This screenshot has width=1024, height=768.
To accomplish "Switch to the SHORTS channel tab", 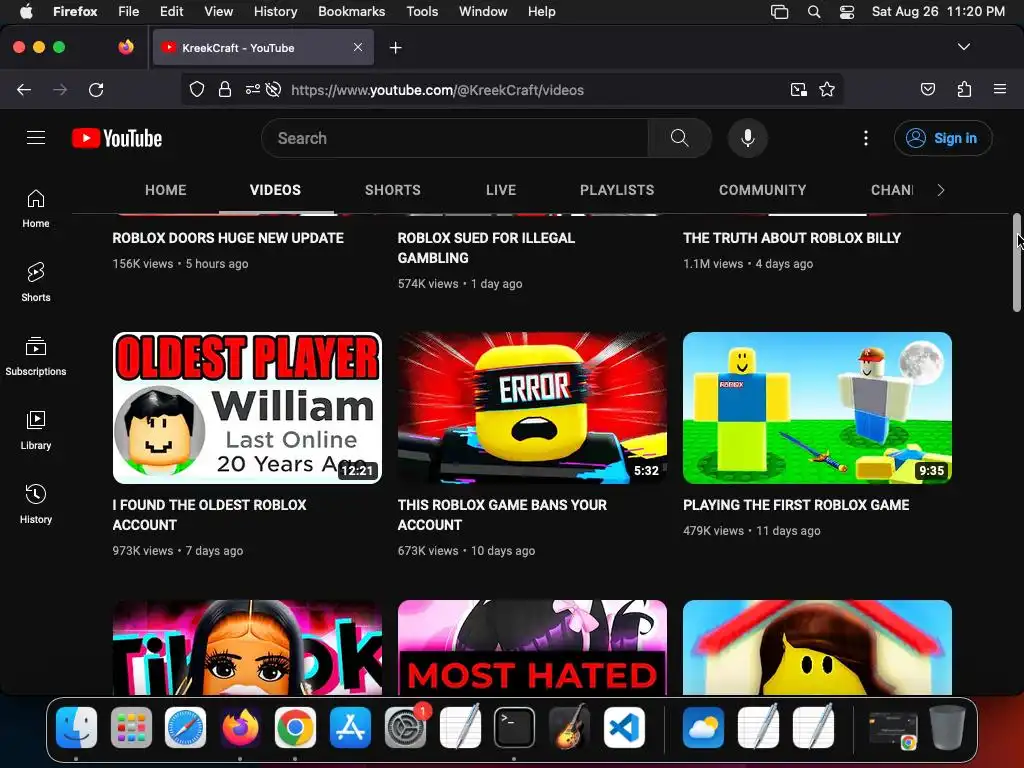I will point(392,190).
